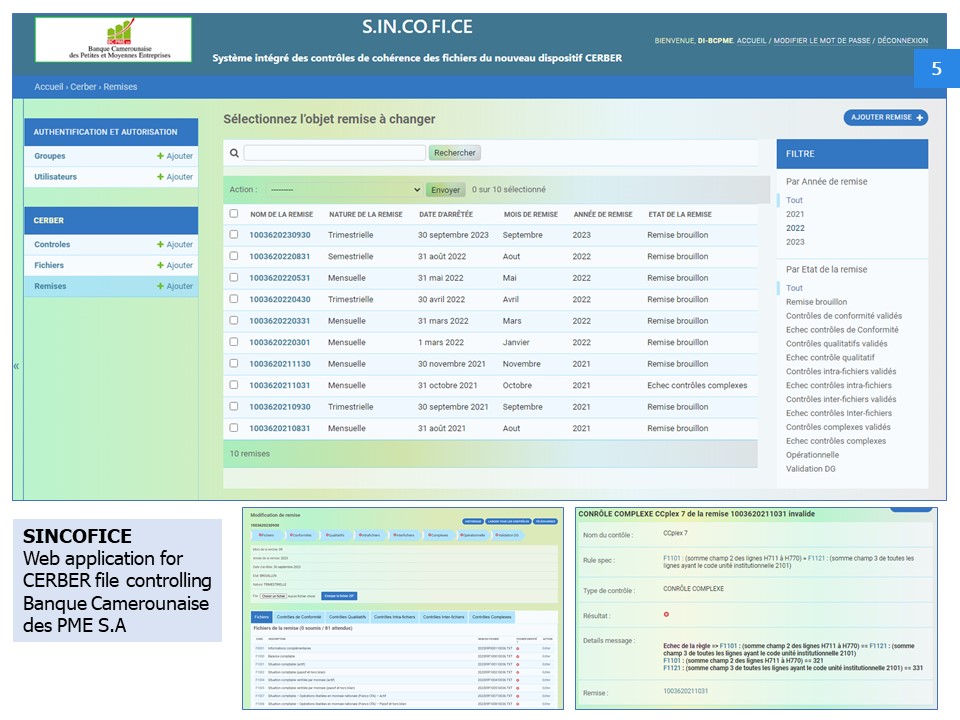Toggle the select-all checkbox in table header

coord(234,214)
